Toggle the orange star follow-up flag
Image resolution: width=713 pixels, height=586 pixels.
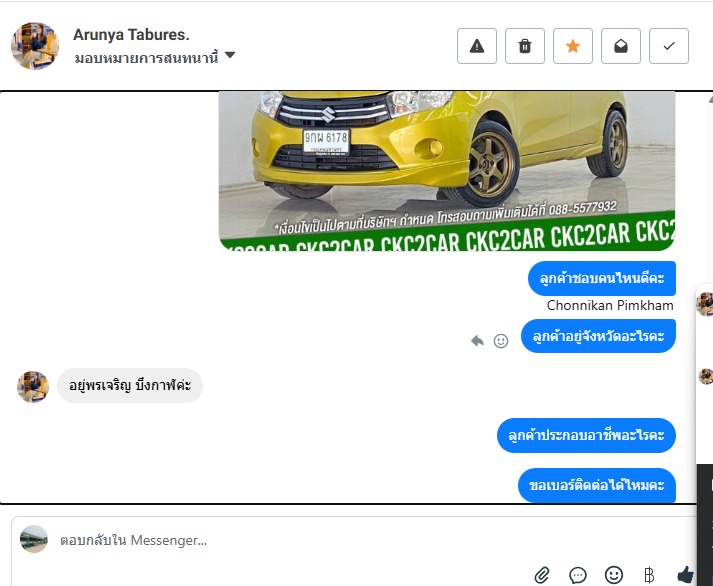(x=573, y=46)
